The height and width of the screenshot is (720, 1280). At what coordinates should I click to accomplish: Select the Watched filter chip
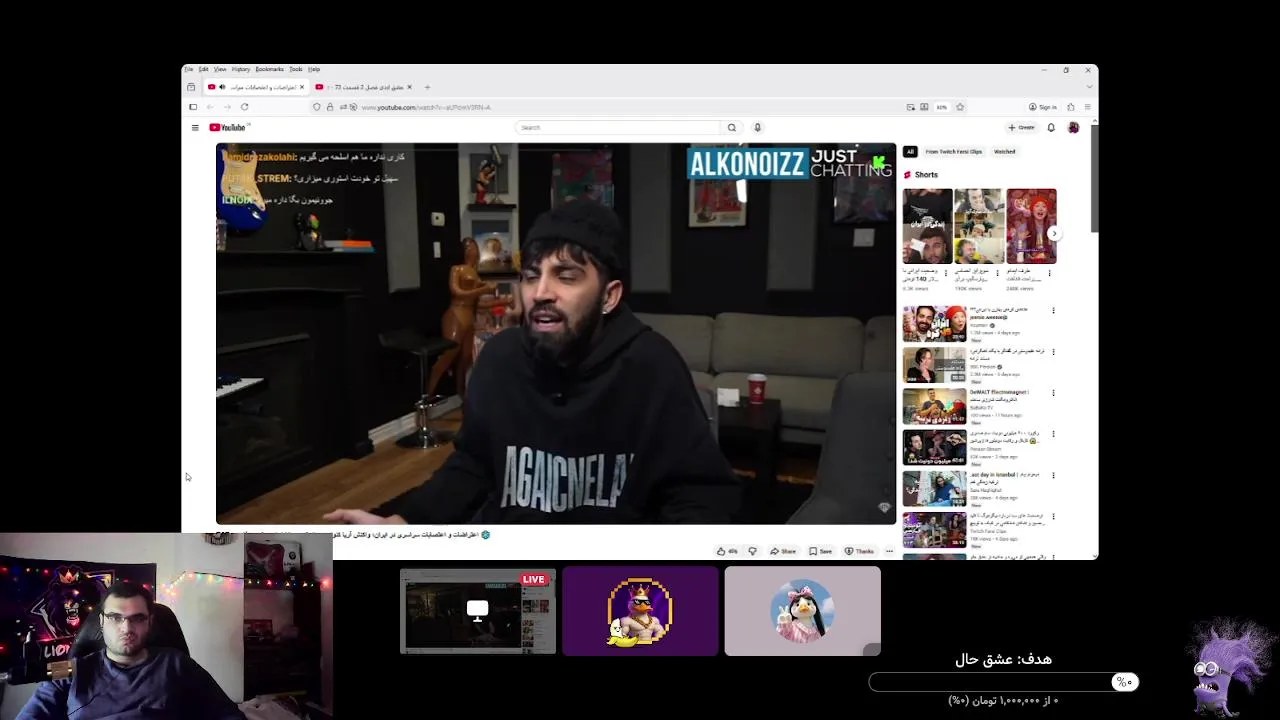tap(1004, 152)
